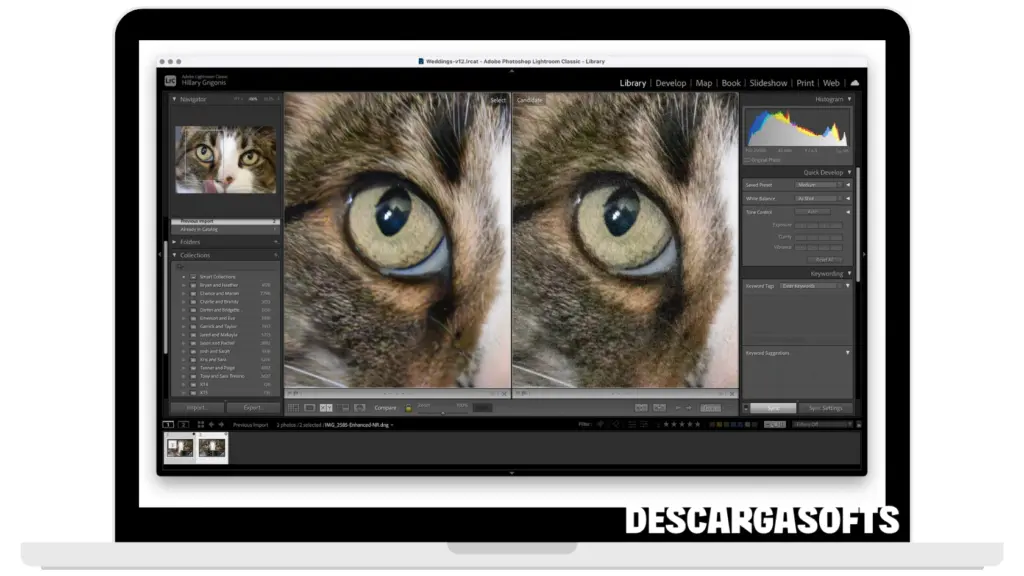Switch to the Slideshow module
The height and width of the screenshot is (576, 1024).
[768, 83]
